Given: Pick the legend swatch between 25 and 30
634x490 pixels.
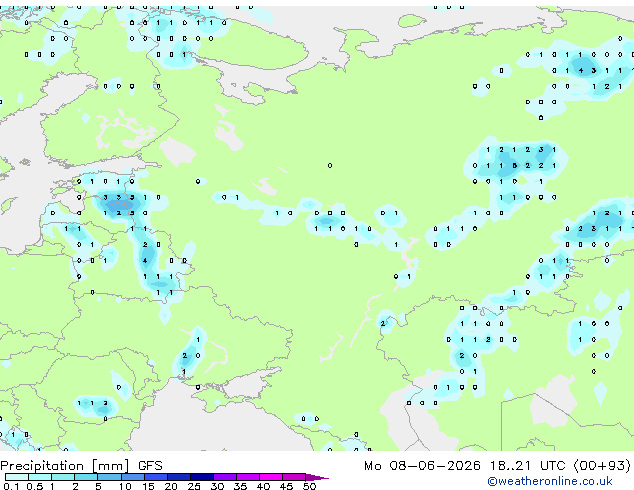Looking at the screenshot, I should point(202,477).
